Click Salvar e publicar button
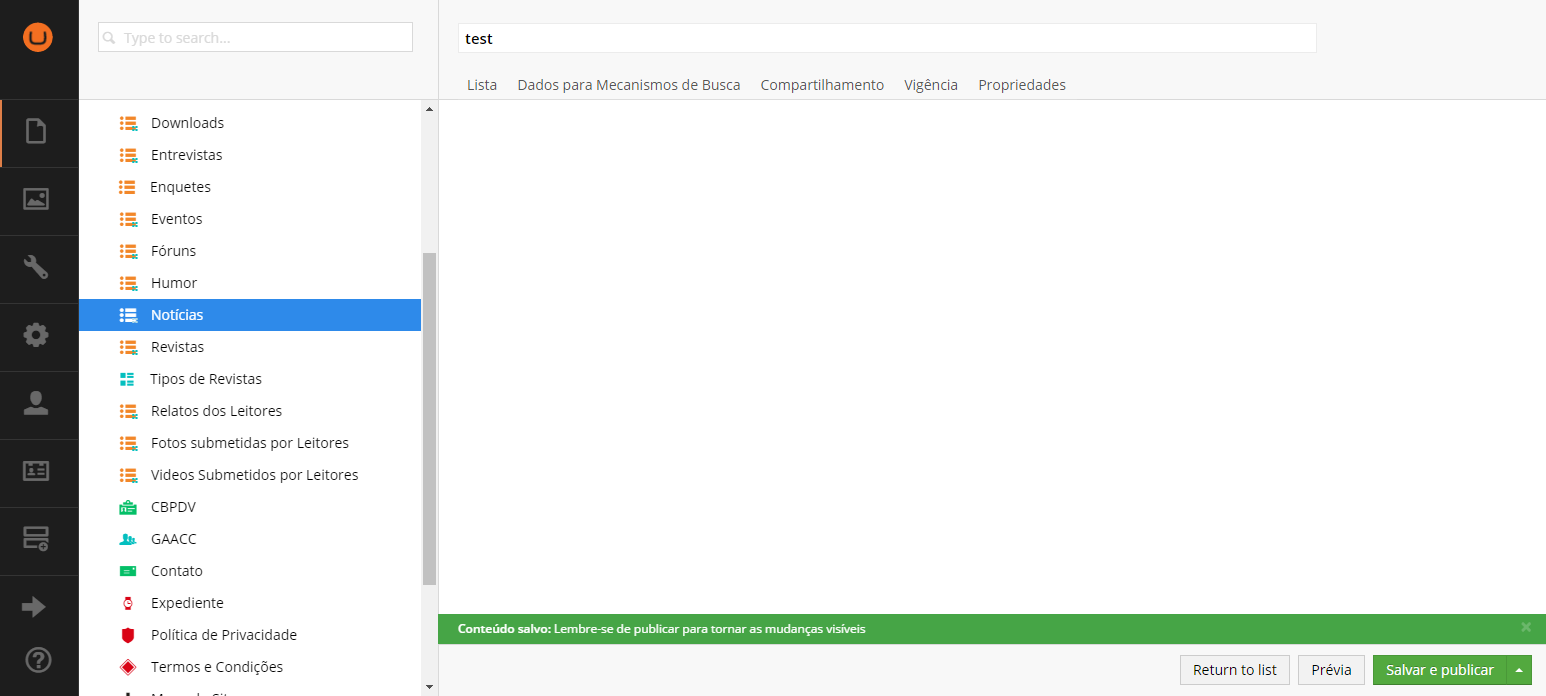 (x=1440, y=670)
